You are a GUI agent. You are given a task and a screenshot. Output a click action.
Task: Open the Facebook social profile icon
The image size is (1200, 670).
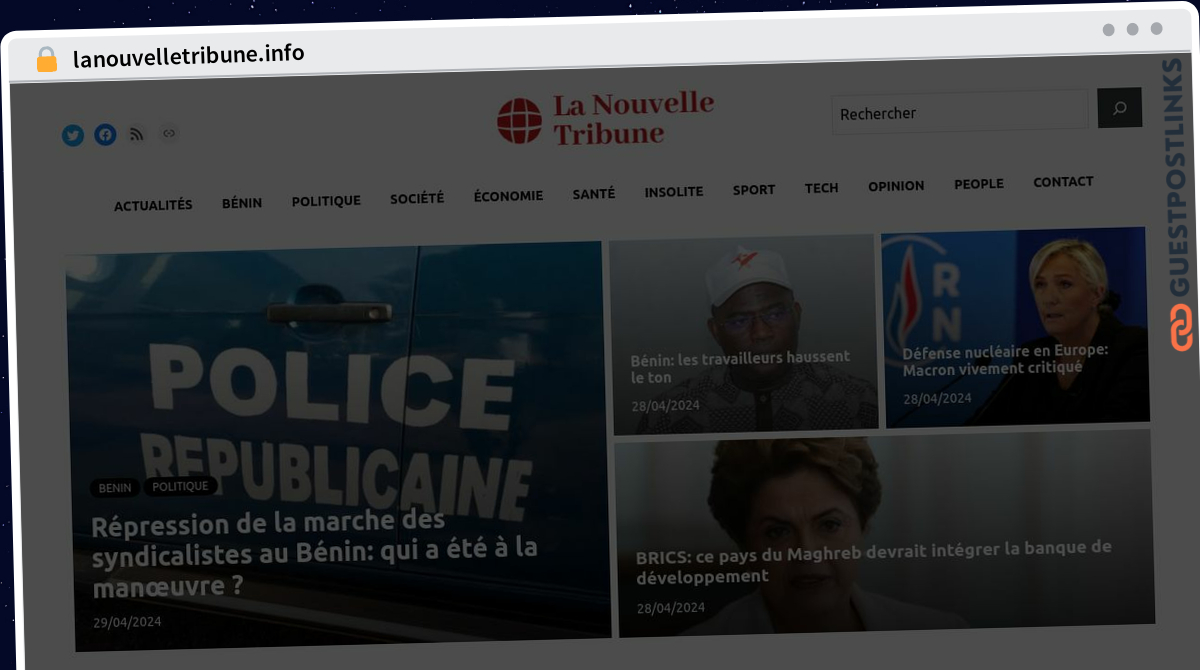pos(105,135)
